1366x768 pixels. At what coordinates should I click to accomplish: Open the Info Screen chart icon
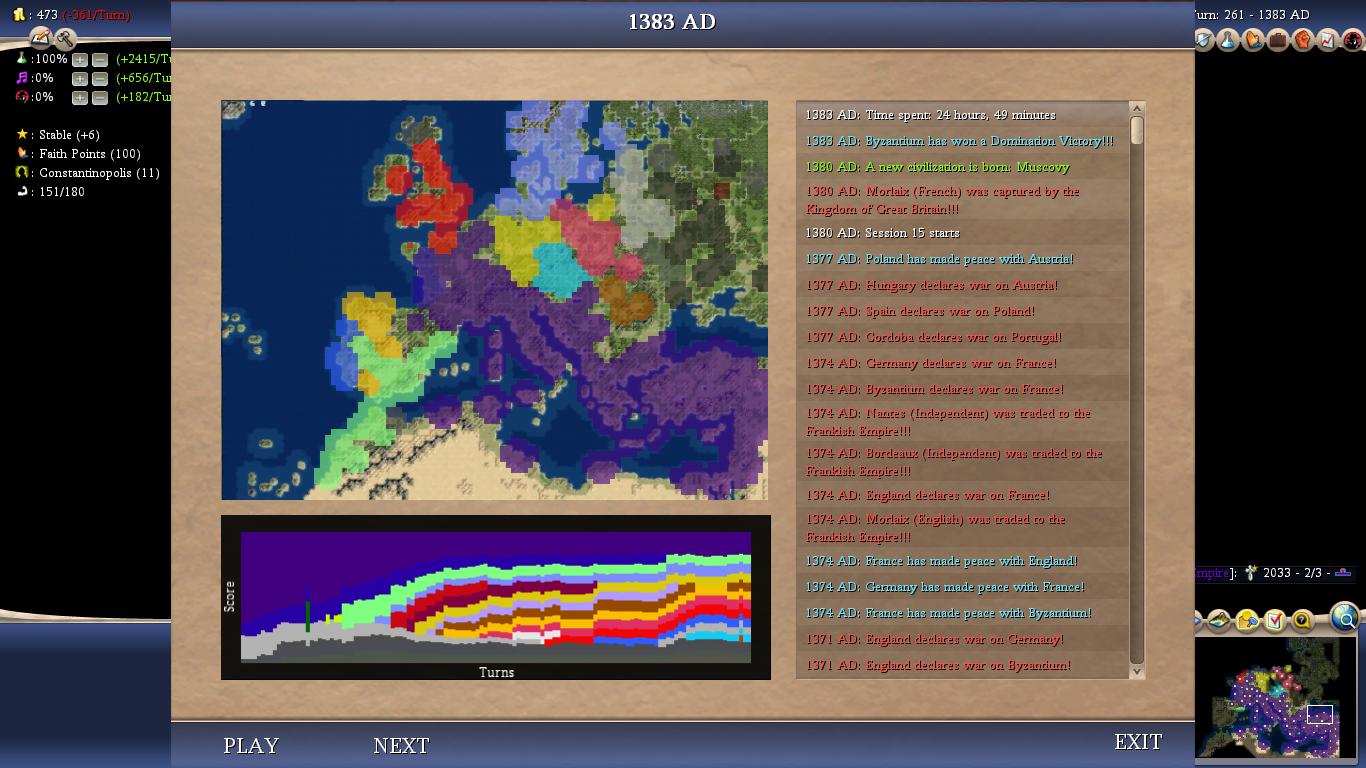(1328, 40)
